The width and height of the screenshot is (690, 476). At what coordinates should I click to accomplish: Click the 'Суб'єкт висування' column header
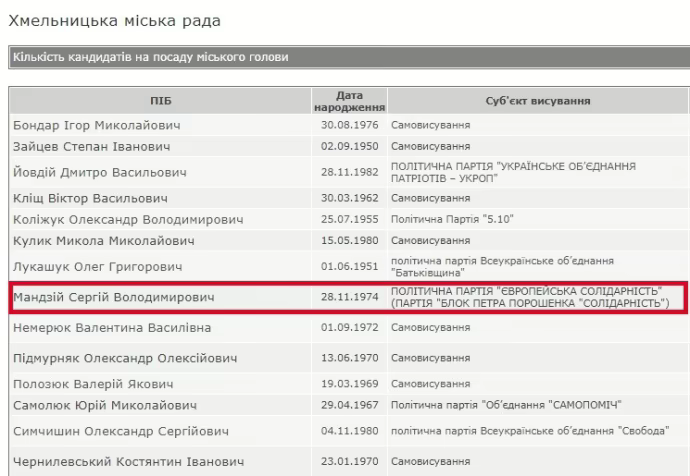pos(537,101)
